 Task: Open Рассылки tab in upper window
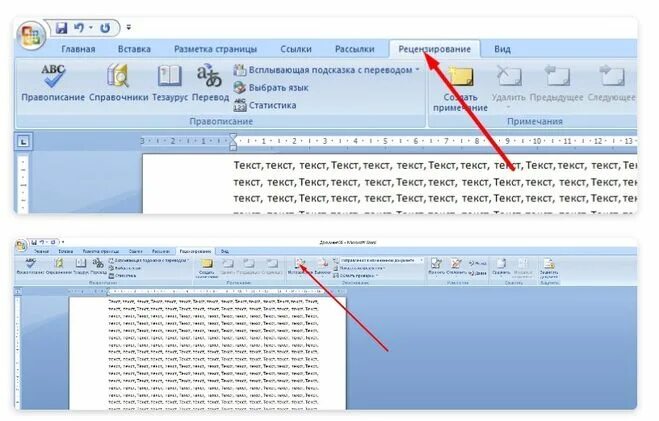tap(354, 49)
